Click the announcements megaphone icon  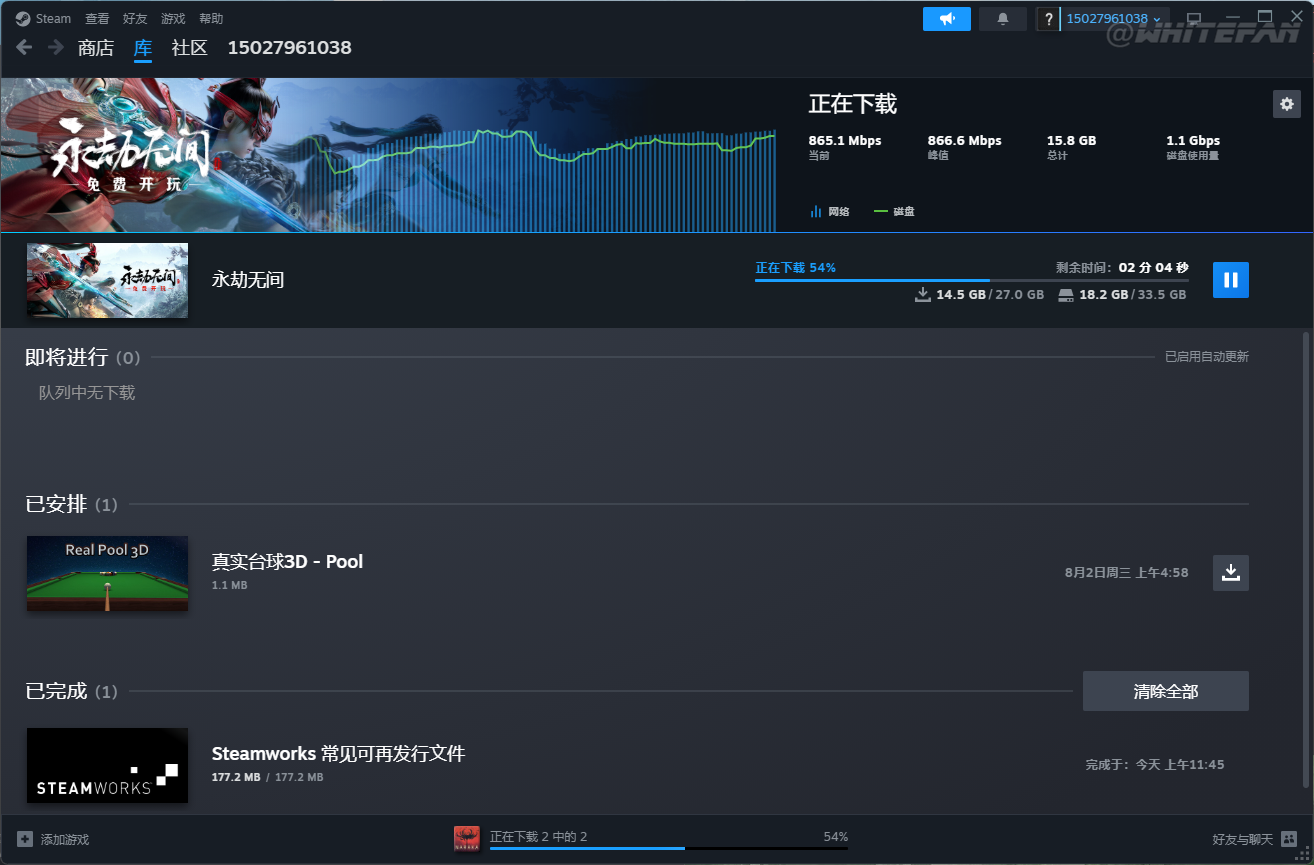[x=947, y=19]
